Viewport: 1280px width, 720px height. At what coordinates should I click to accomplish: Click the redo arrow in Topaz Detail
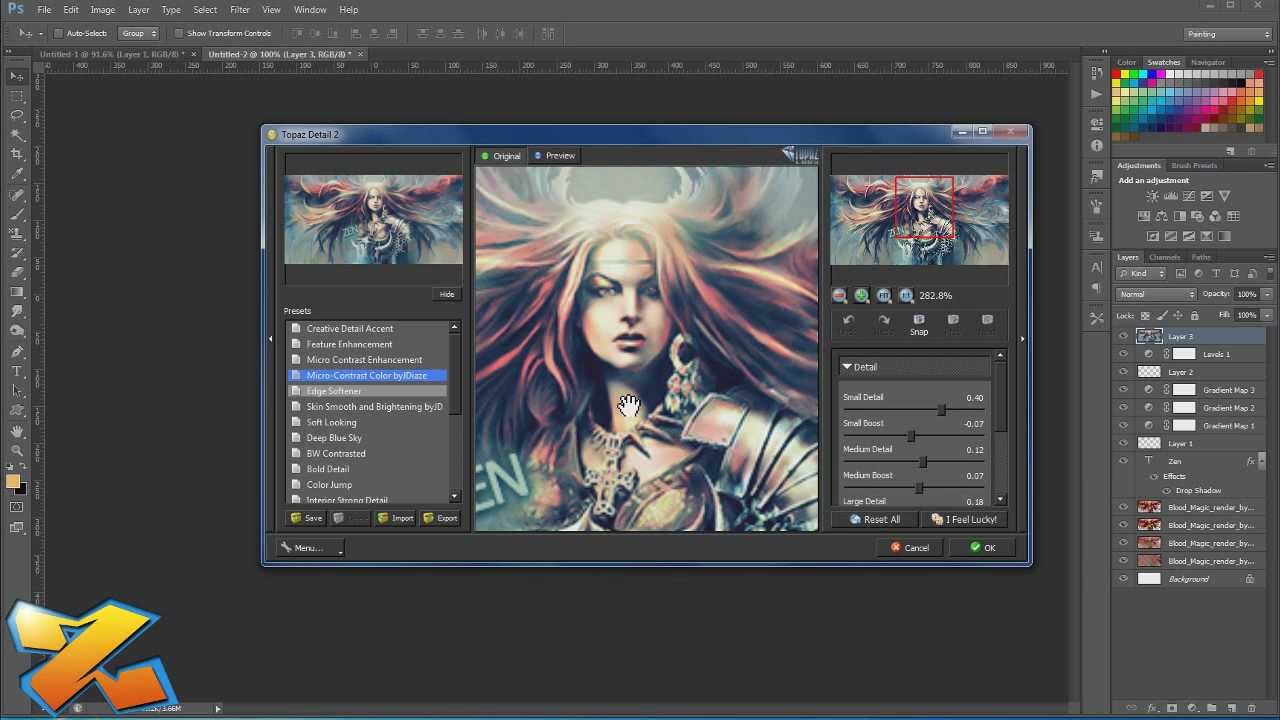[x=884, y=320]
